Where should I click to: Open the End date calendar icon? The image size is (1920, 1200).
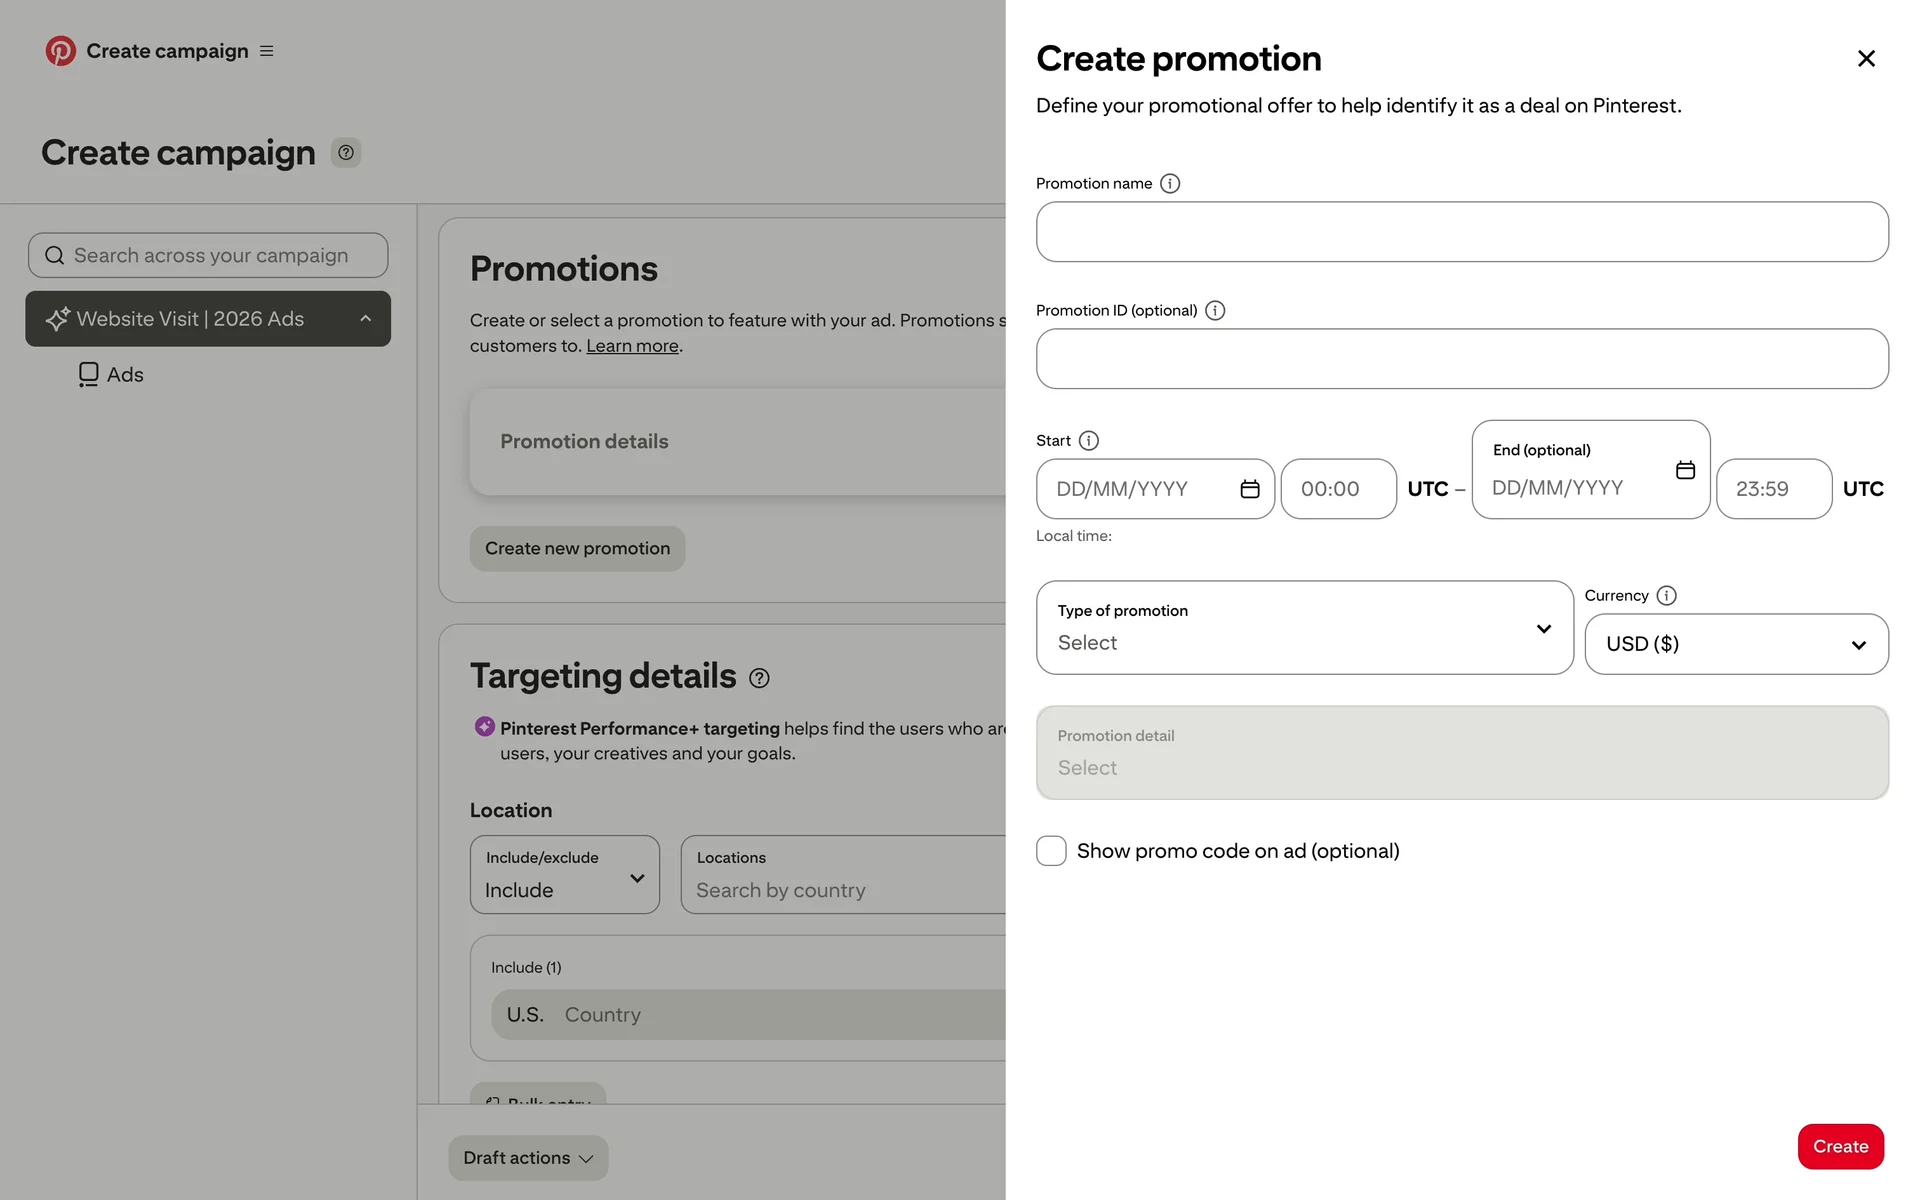point(1685,470)
